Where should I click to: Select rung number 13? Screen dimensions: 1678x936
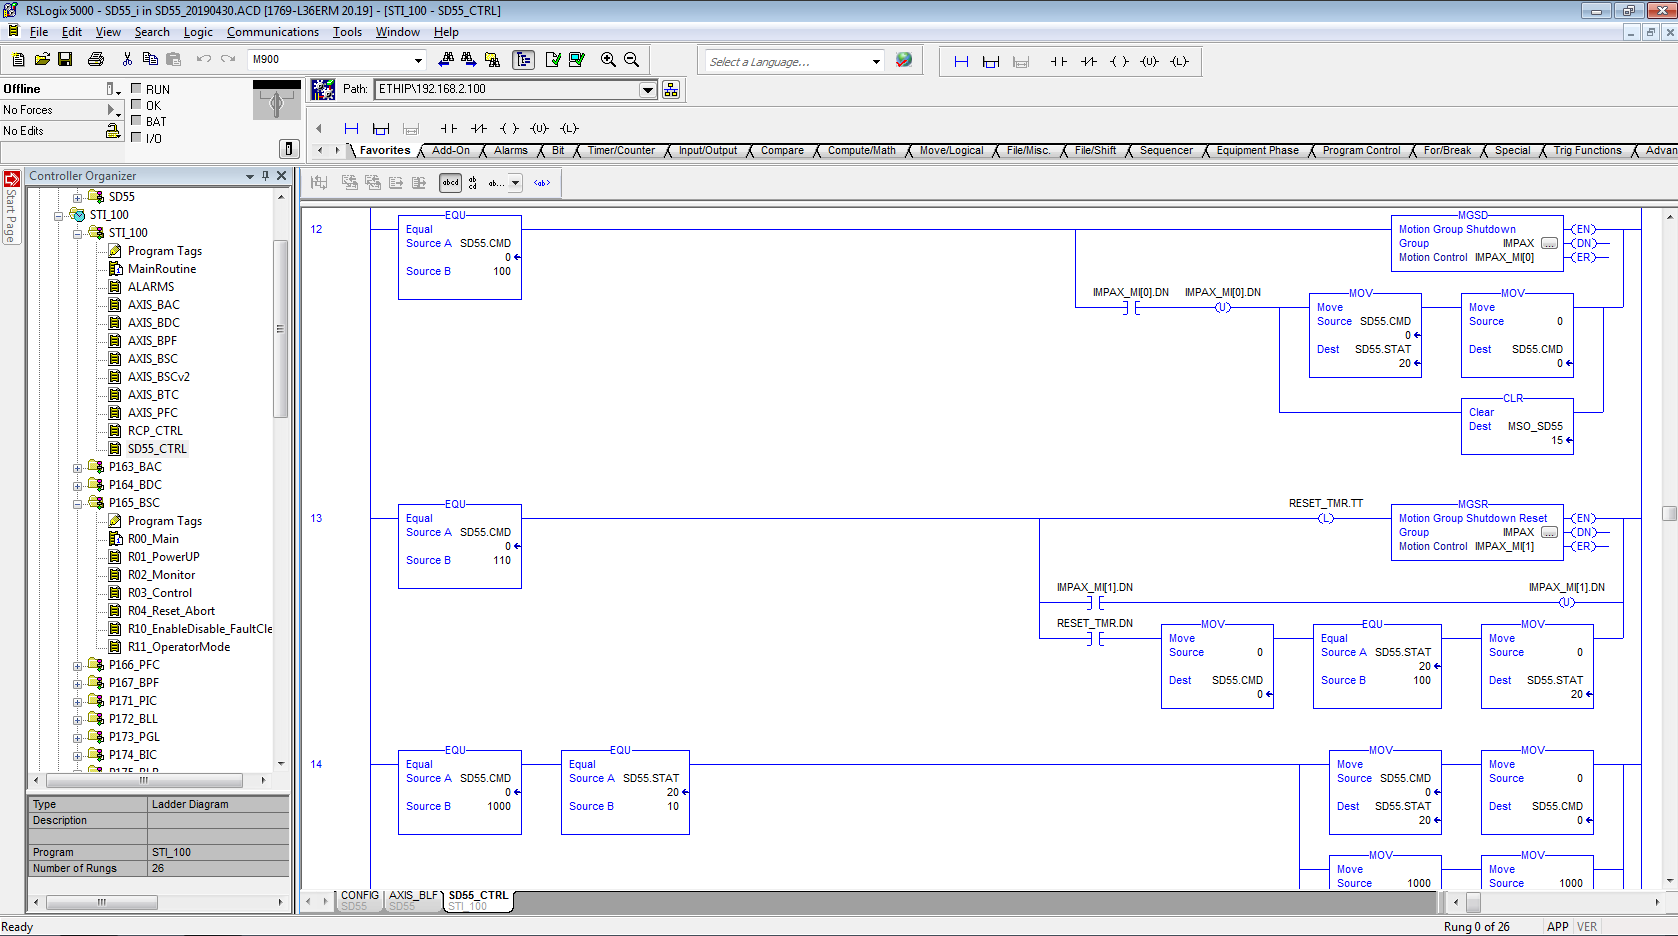click(x=316, y=518)
